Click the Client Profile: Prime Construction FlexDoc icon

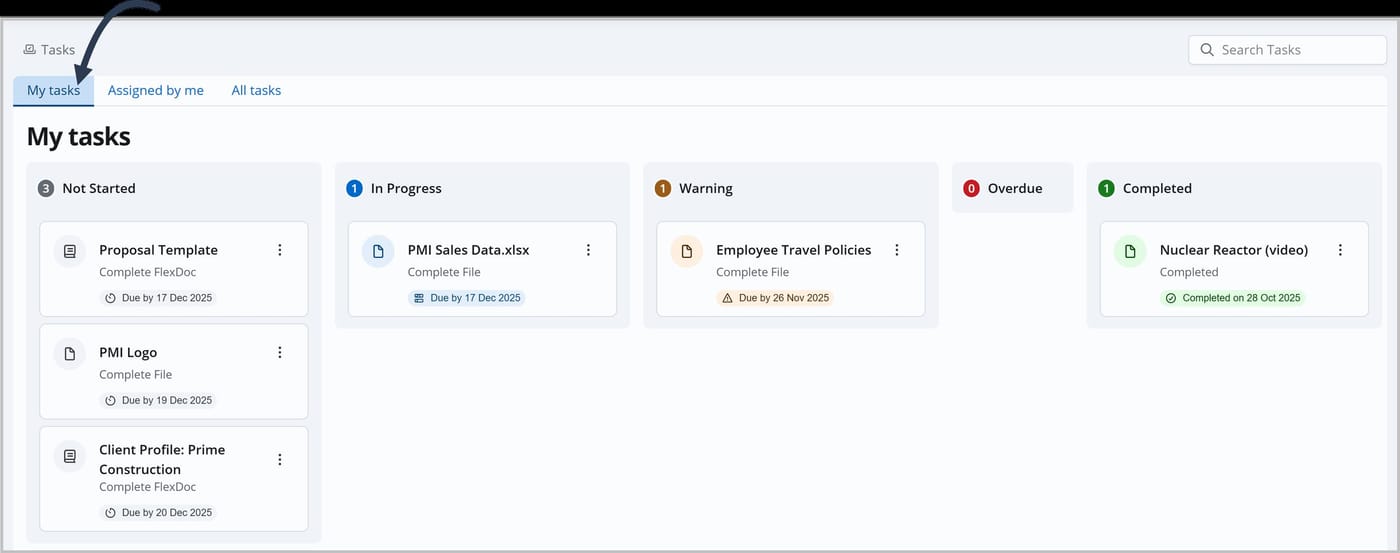[70, 456]
